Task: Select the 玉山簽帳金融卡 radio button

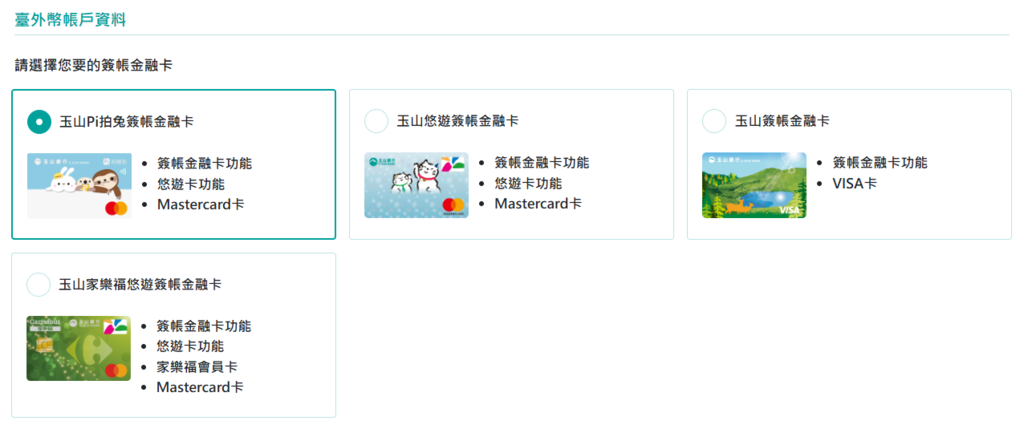Action: (x=714, y=121)
